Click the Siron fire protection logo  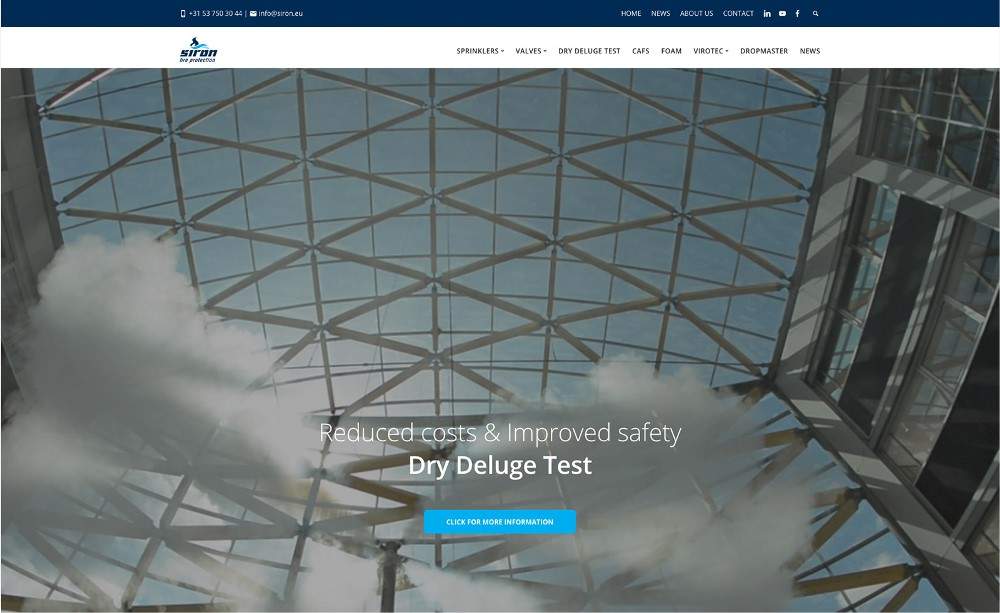click(x=198, y=49)
